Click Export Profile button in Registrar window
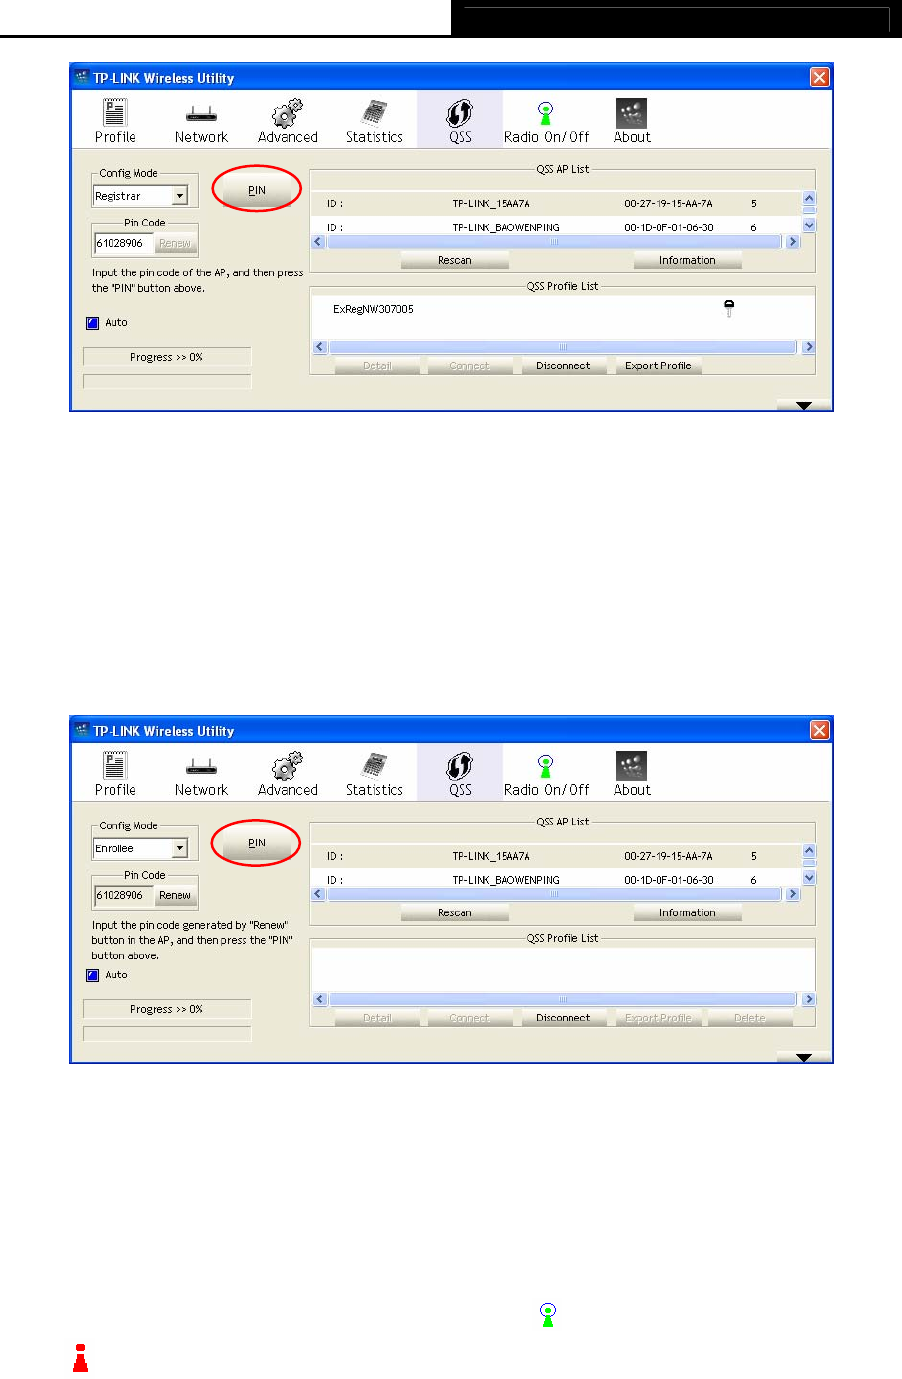 coord(658,366)
